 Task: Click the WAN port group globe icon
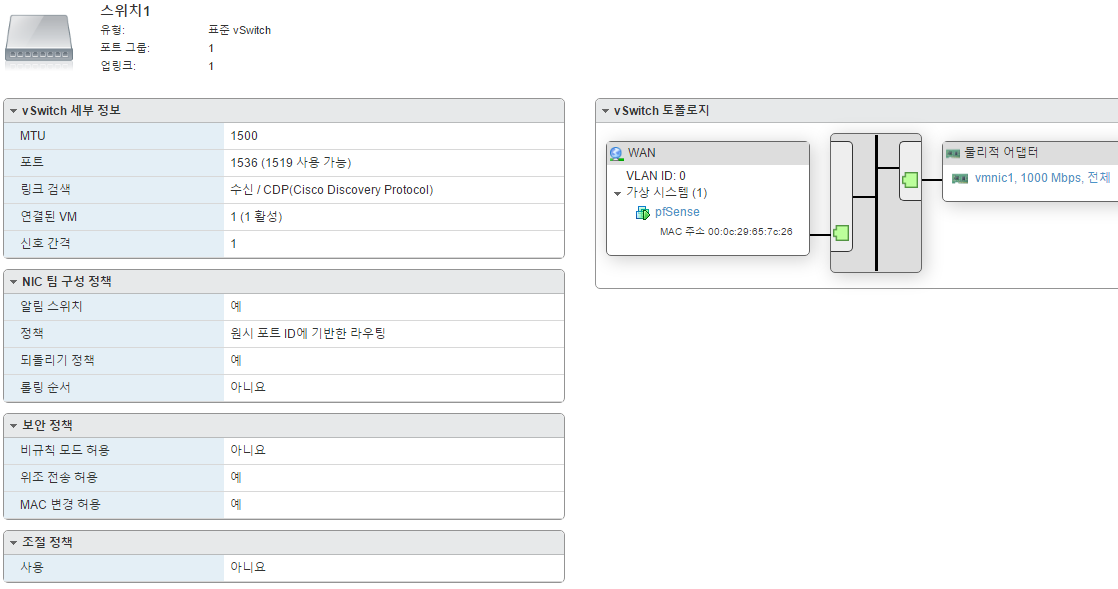(616, 154)
